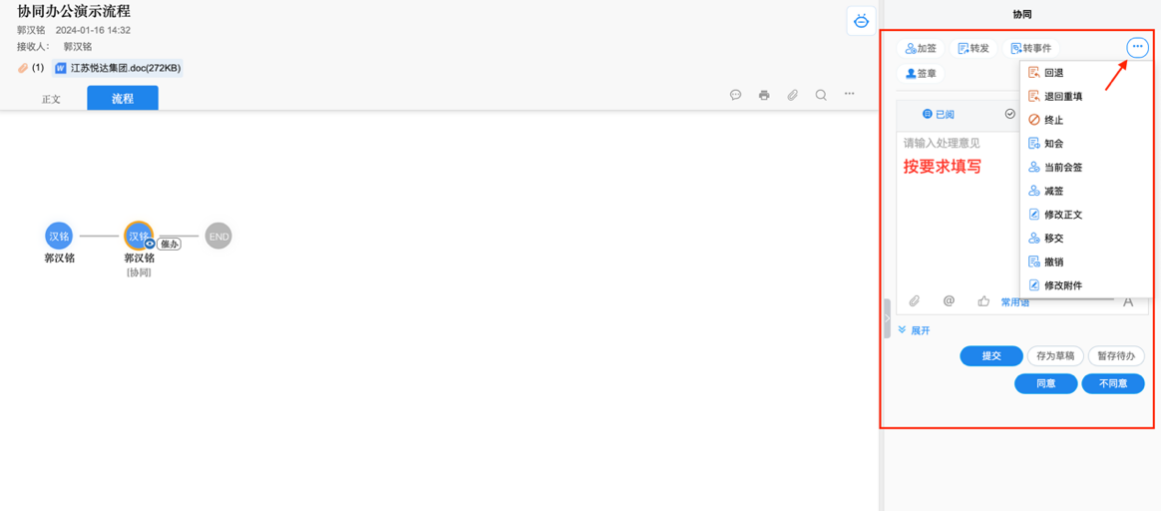Expand the 展开 section
This screenshot has width=1161, height=511.
point(914,330)
